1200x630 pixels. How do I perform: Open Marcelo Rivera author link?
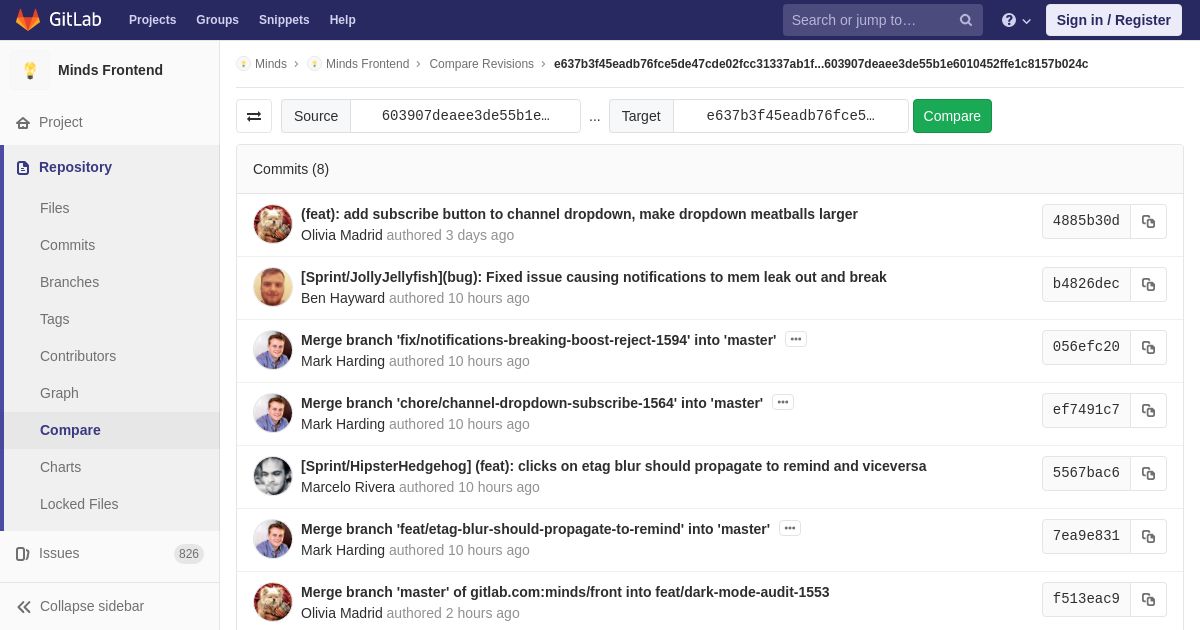[x=348, y=487]
